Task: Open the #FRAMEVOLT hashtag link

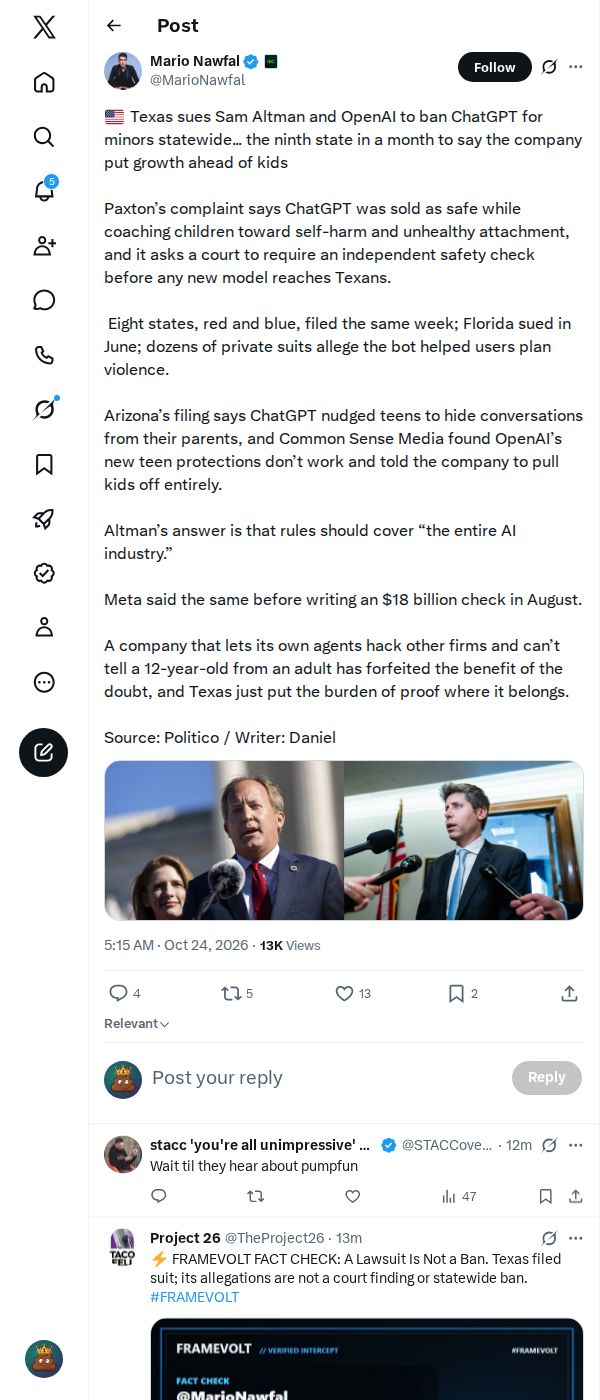Action: [x=194, y=1297]
